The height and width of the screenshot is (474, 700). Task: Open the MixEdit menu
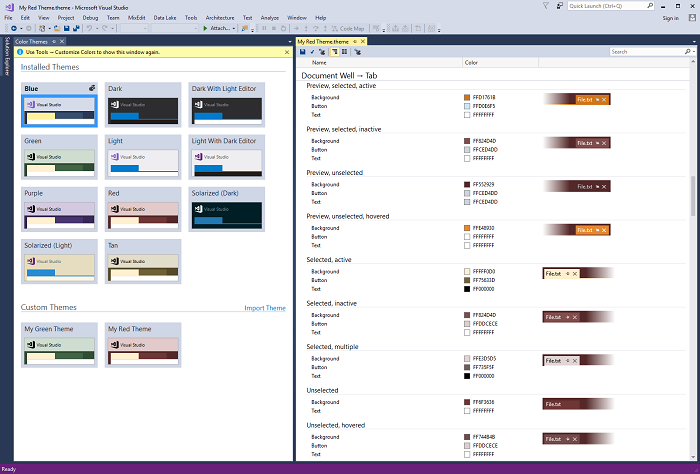pyautogui.click(x=137, y=18)
